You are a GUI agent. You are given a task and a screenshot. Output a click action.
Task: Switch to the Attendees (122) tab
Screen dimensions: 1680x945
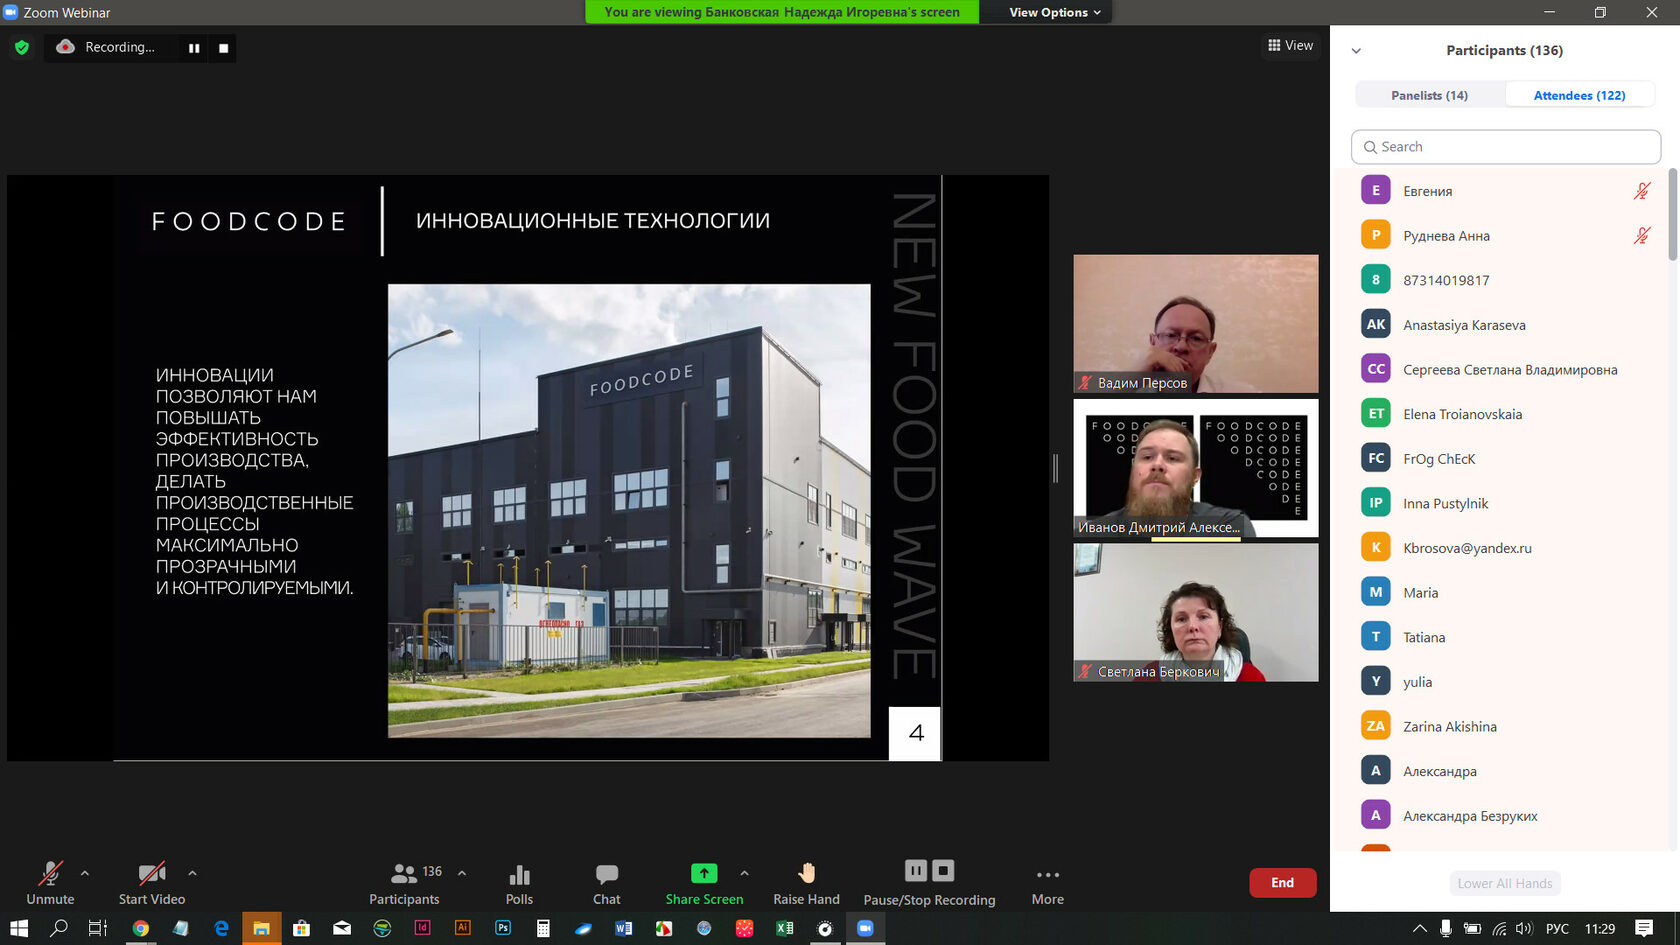click(x=1579, y=95)
